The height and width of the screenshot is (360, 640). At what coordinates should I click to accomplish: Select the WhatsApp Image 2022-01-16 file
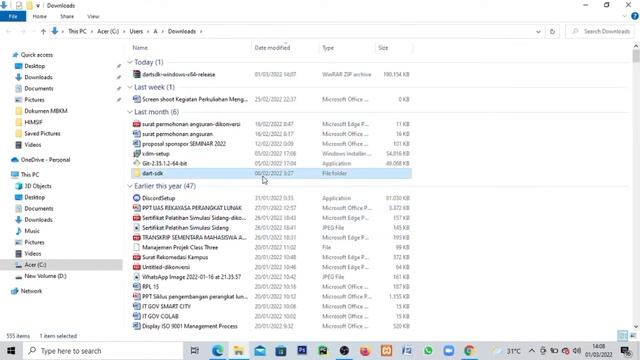(191, 277)
